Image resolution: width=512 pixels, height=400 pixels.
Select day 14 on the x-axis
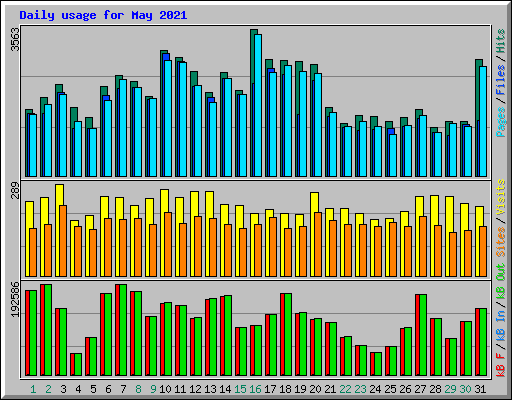click(225, 389)
